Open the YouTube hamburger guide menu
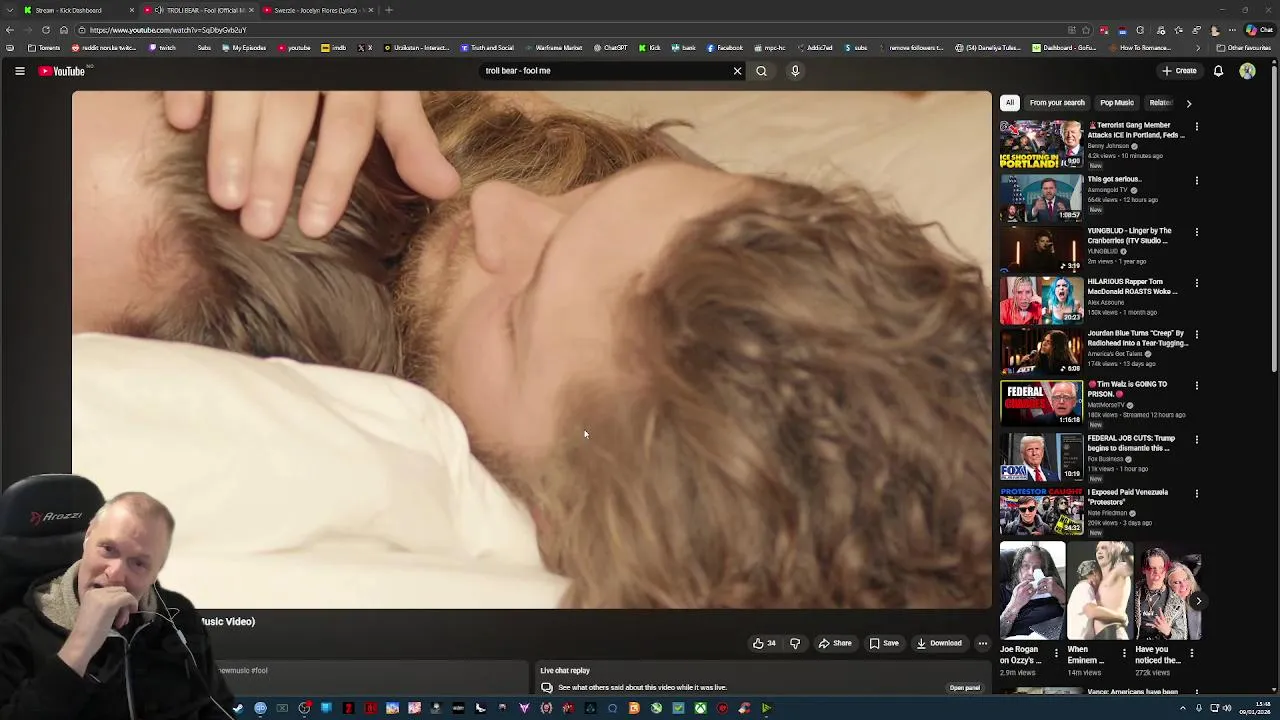This screenshot has width=1280, height=720. [x=19, y=71]
